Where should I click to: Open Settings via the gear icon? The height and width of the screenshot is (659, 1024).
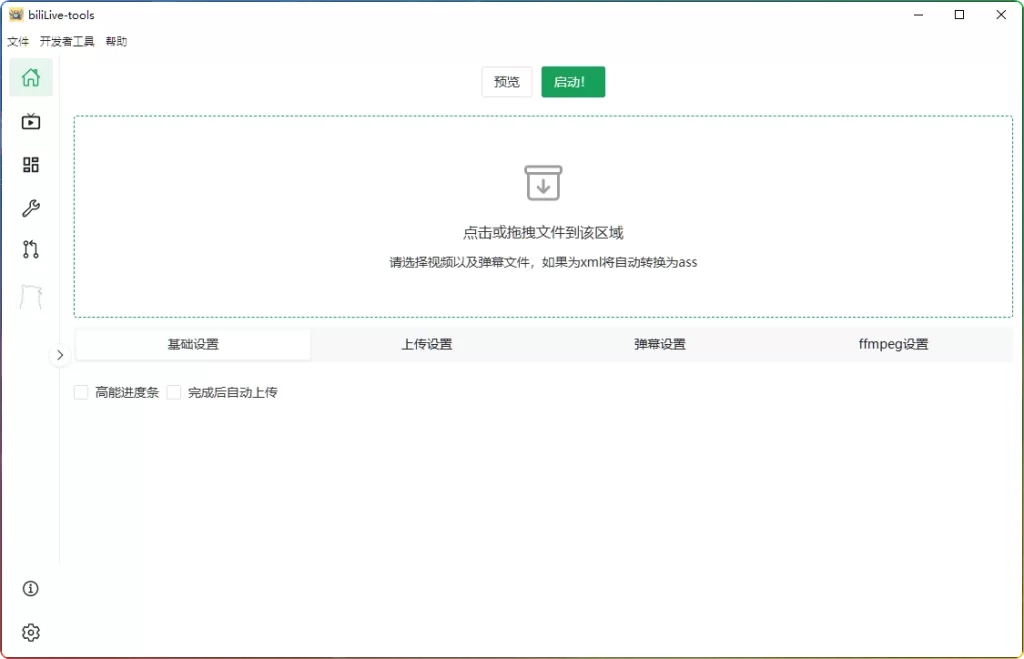(30, 632)
